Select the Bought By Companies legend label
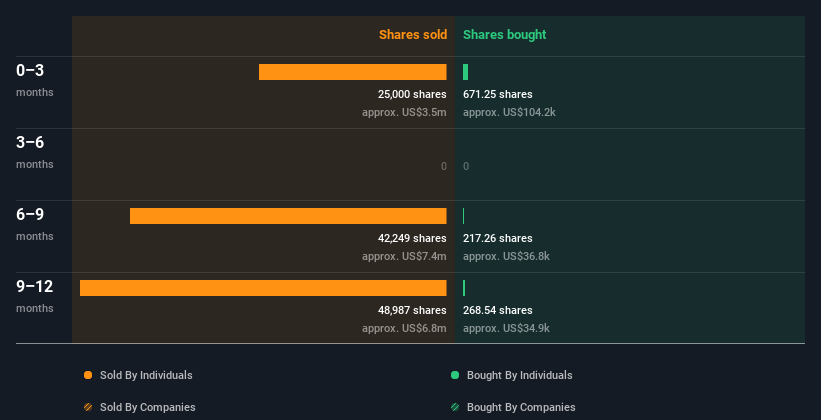The width and height of the screenshot is (821, 420). click(521, 407)
